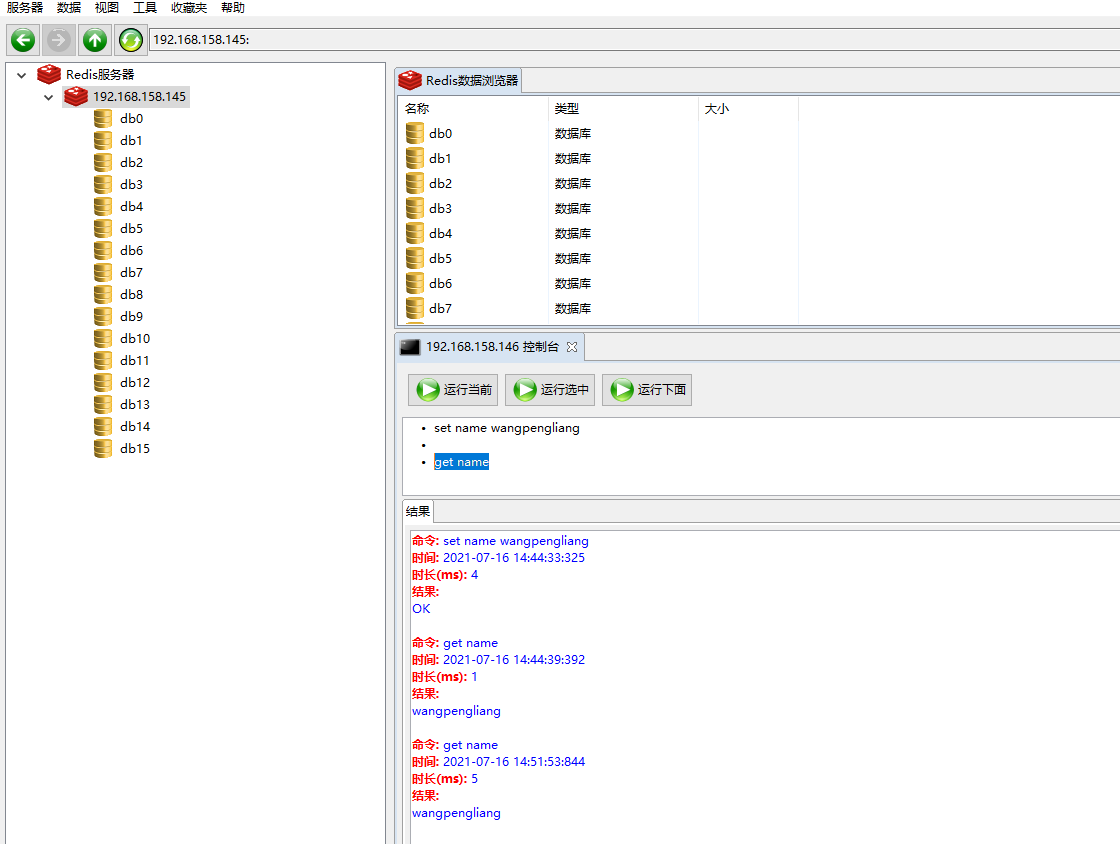Sort by the 大小 column header
The width and height of the screenshot is (1120, 844).
point(748,109)
